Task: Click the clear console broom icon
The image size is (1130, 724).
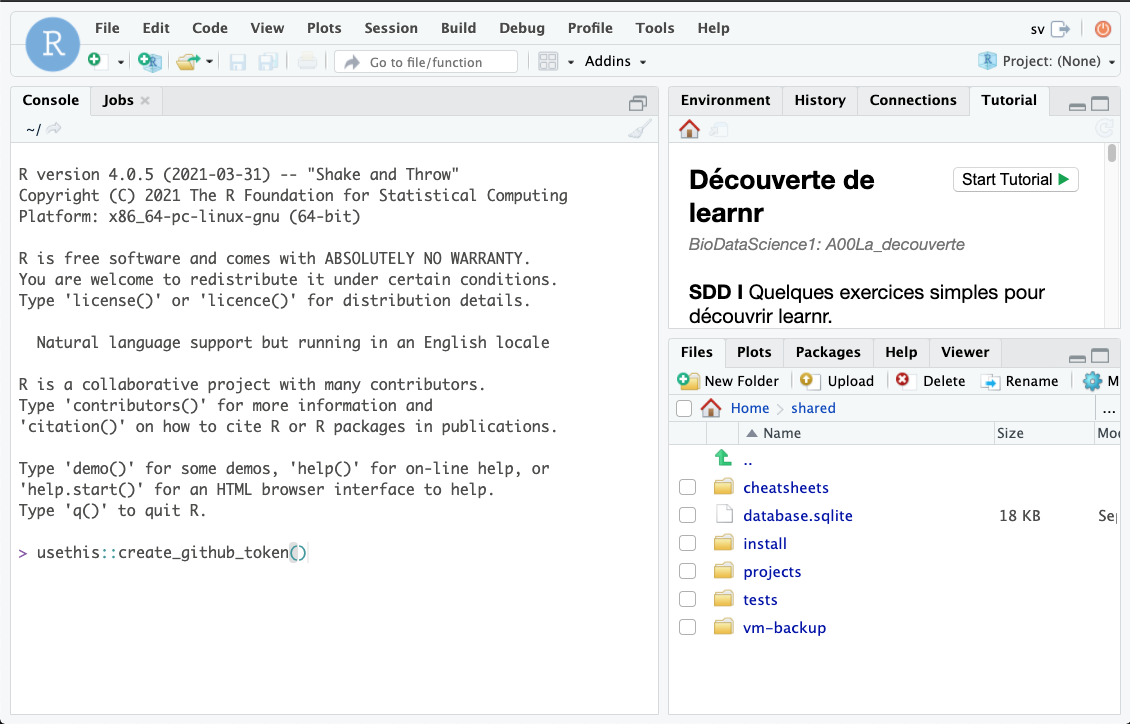Action: coord(639,129)
